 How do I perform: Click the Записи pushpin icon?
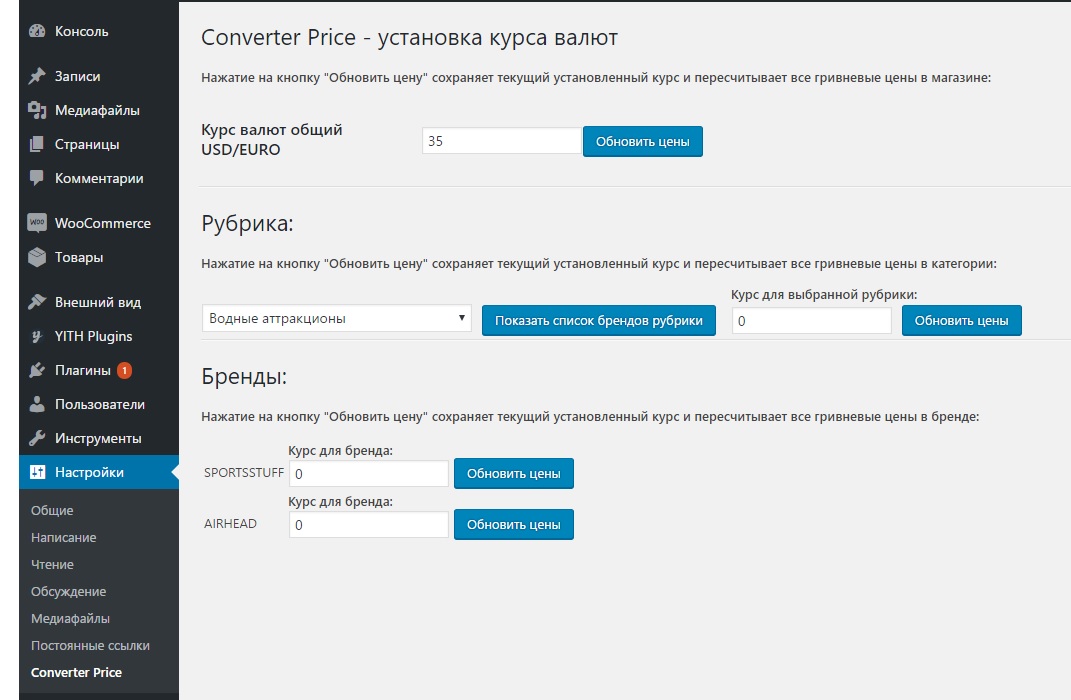(x=37, y=76)
